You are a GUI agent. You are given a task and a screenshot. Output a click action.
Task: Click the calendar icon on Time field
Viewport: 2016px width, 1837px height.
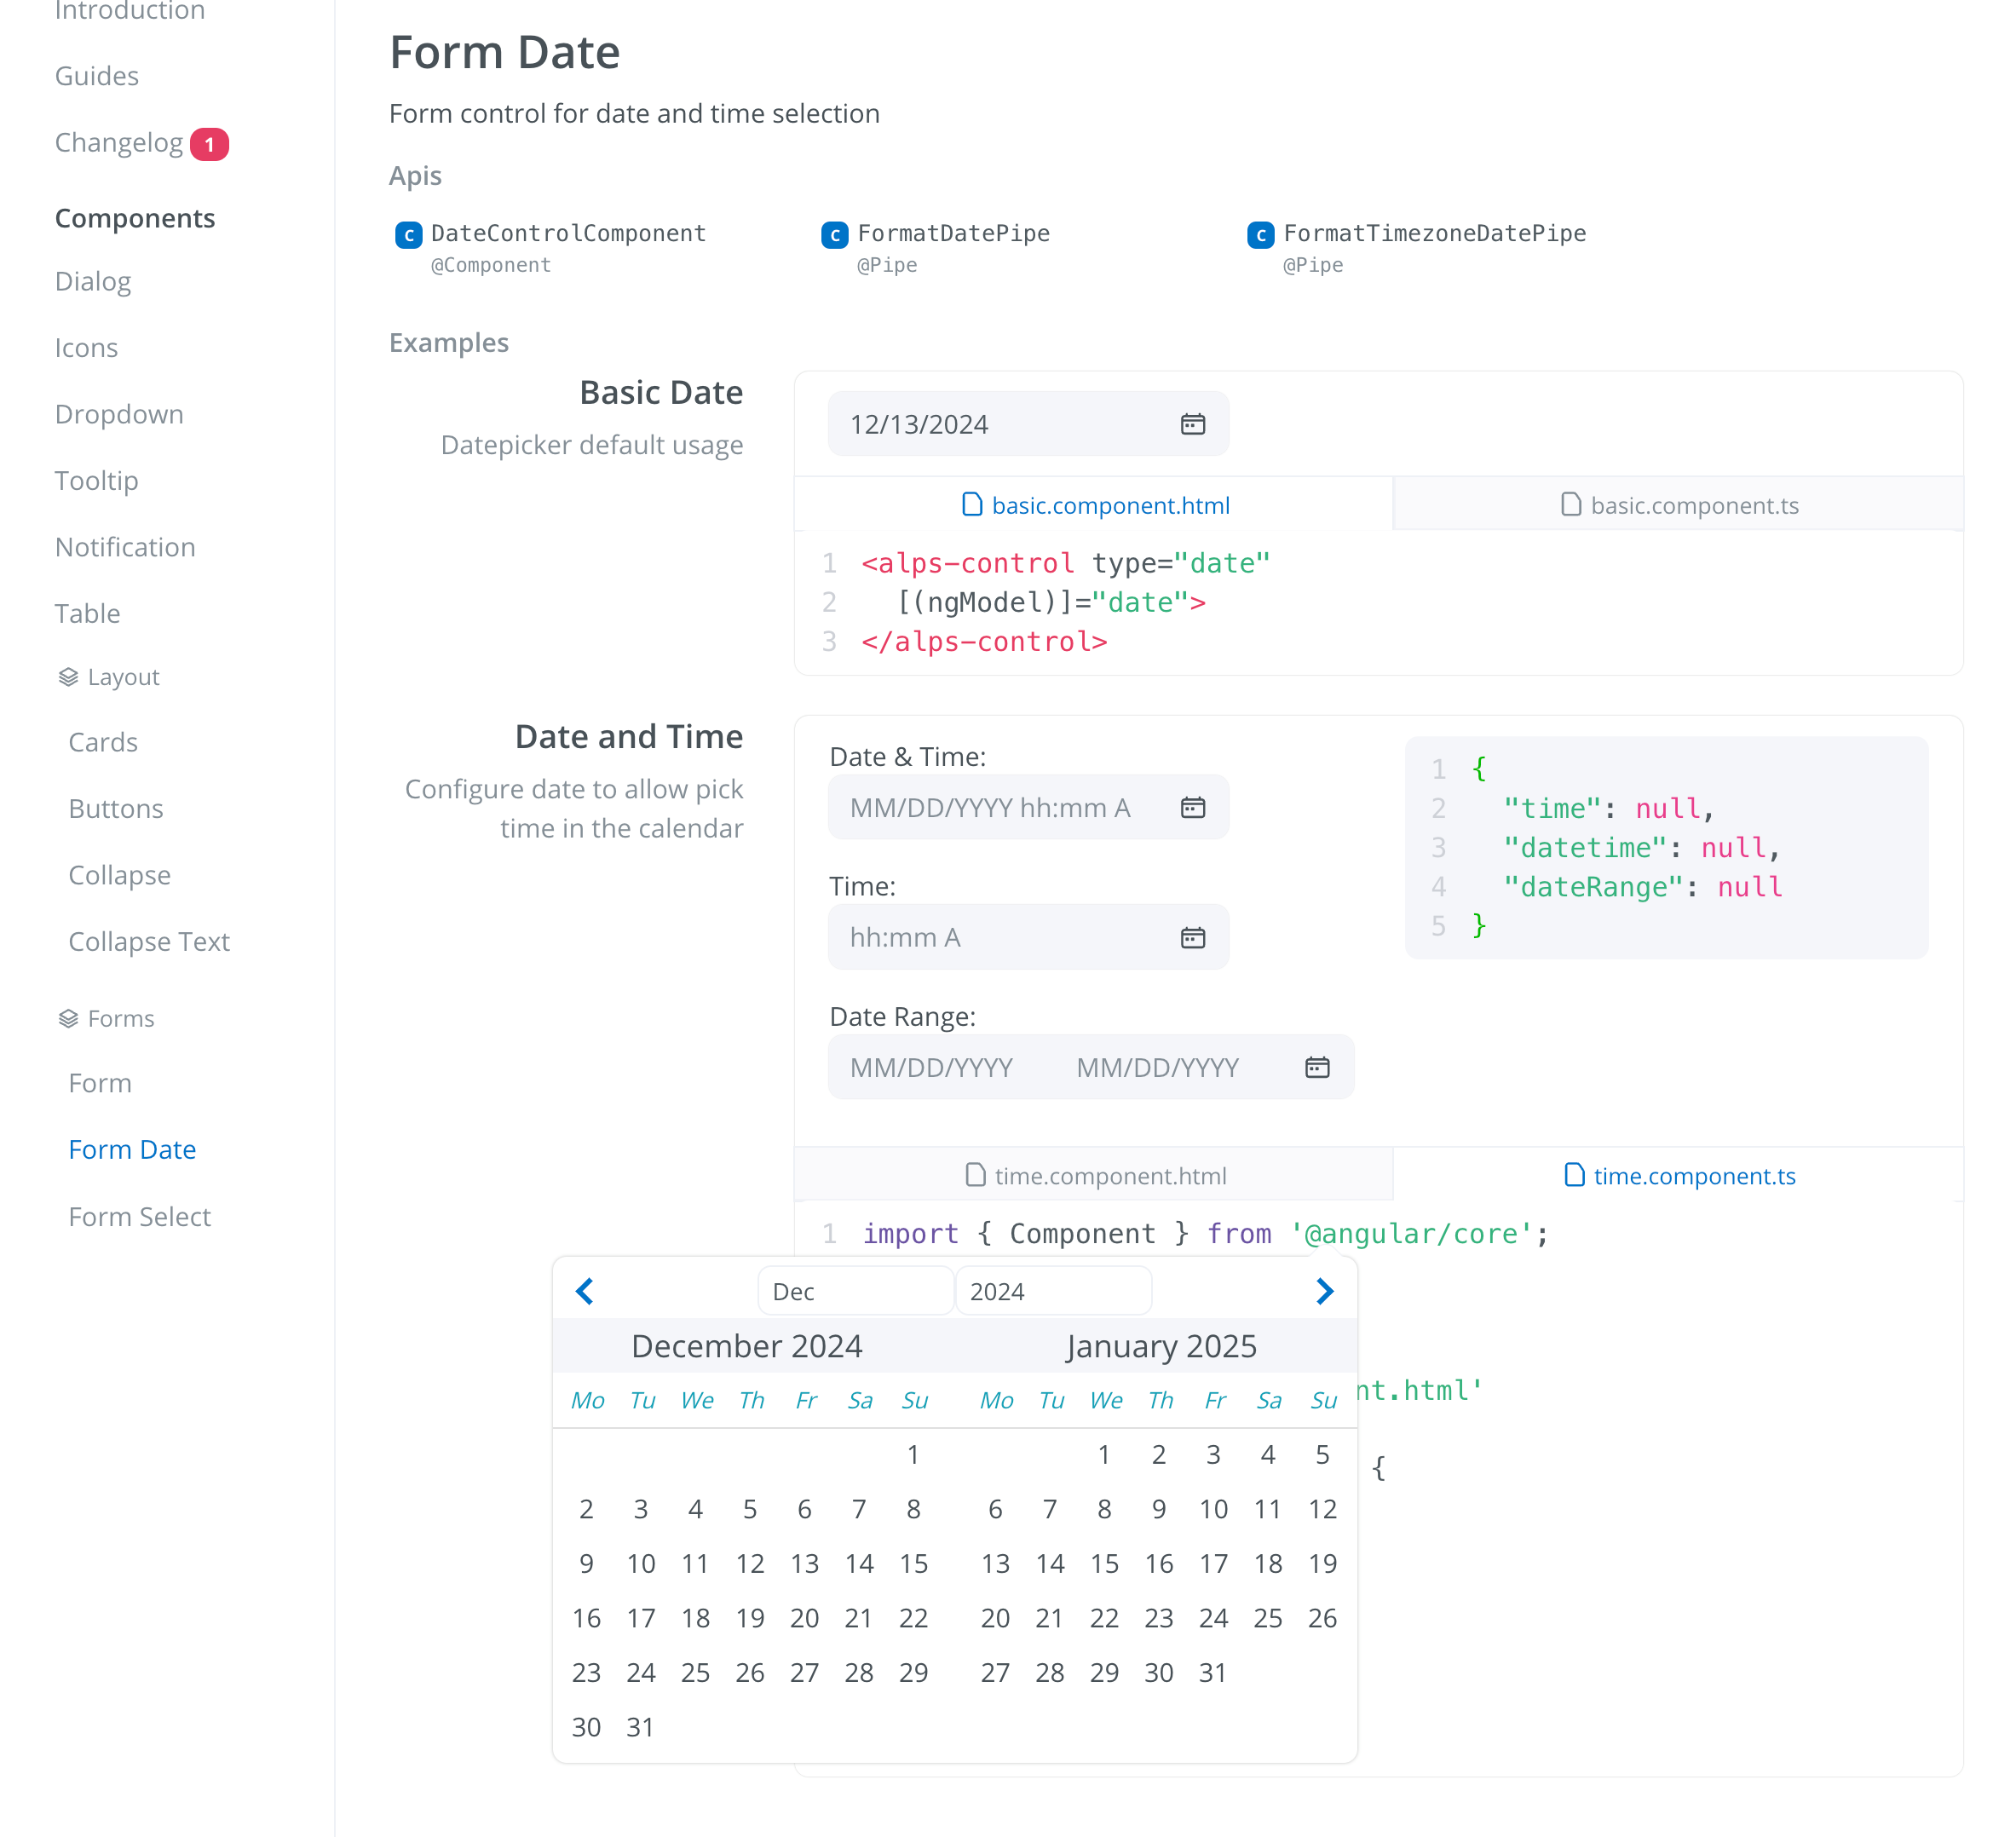[1190, 936]
